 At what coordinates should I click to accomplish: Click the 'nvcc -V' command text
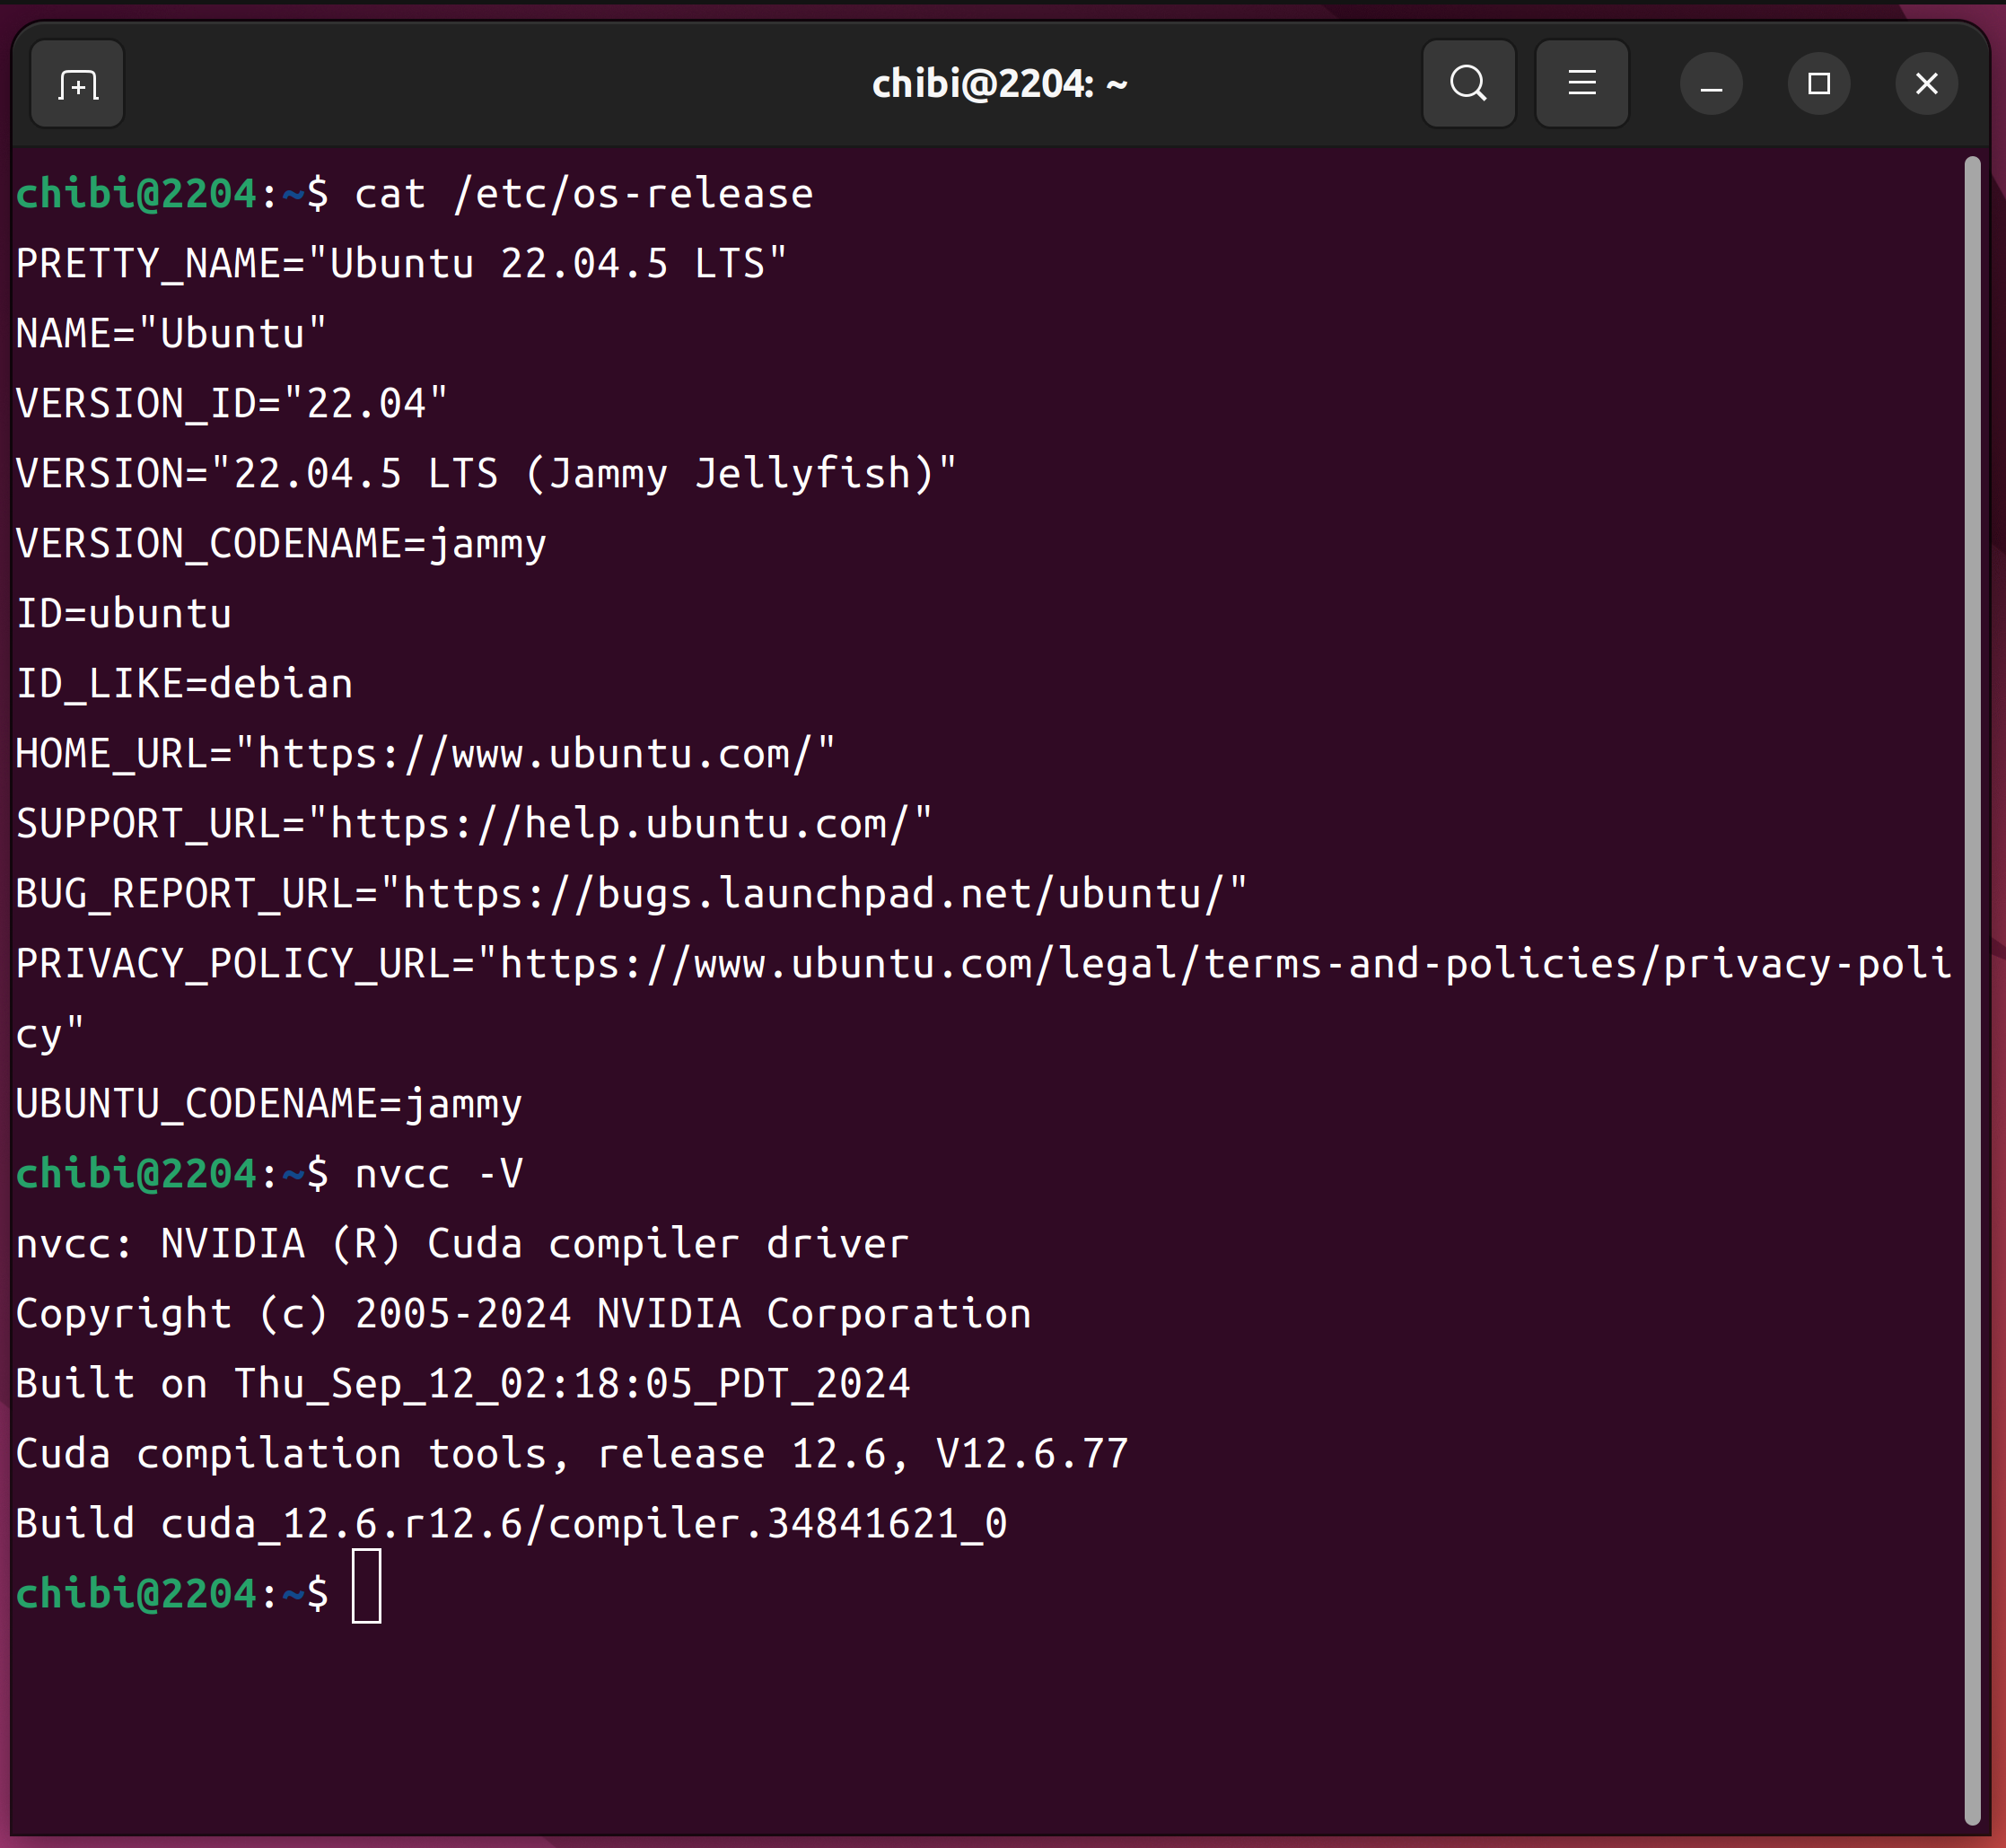(x=438, y=1174)
